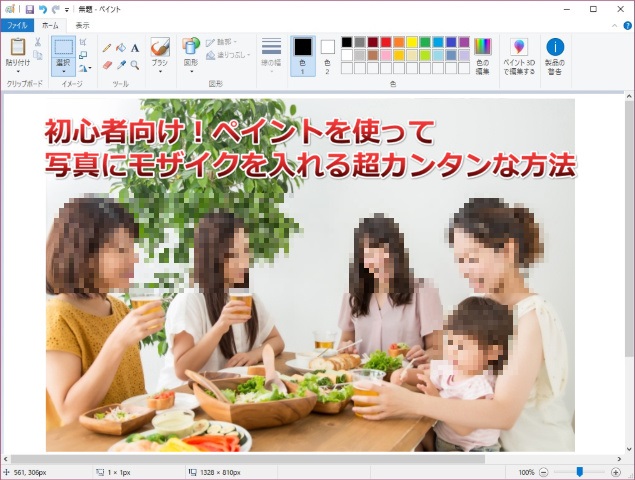Screen dimensions: 635x480
Task: Click the Paint app icon in title bar
Action: (10, 9)
